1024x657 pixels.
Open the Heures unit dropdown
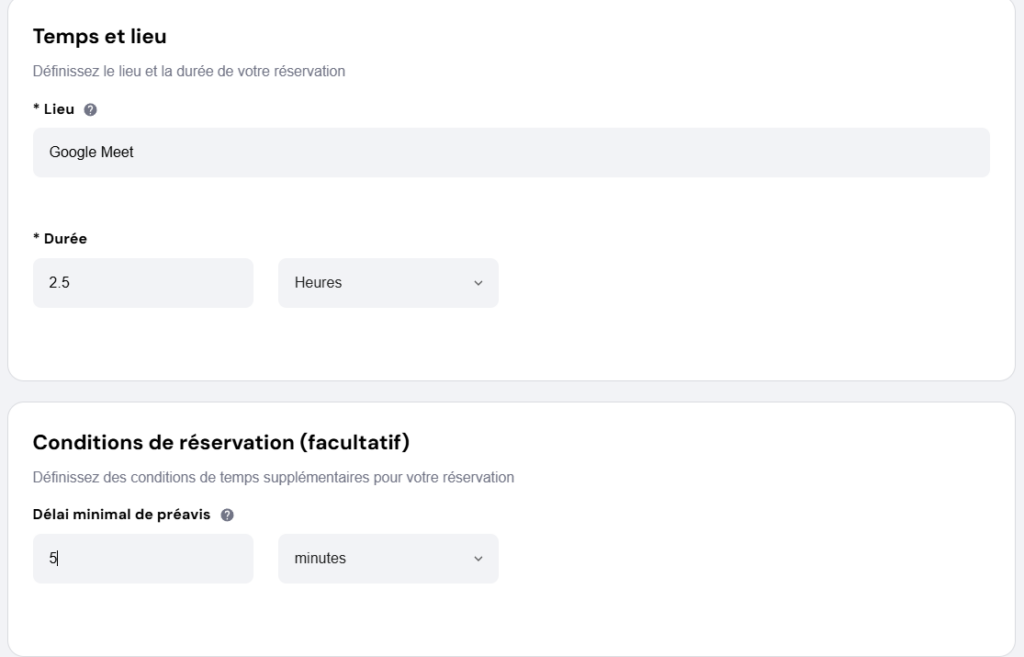pyautogui.click(x=388, y=283)
